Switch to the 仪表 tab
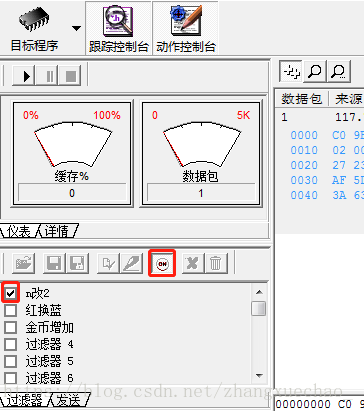Image resolution: width=364 pixels, height=411 pixels. [19, 231]
